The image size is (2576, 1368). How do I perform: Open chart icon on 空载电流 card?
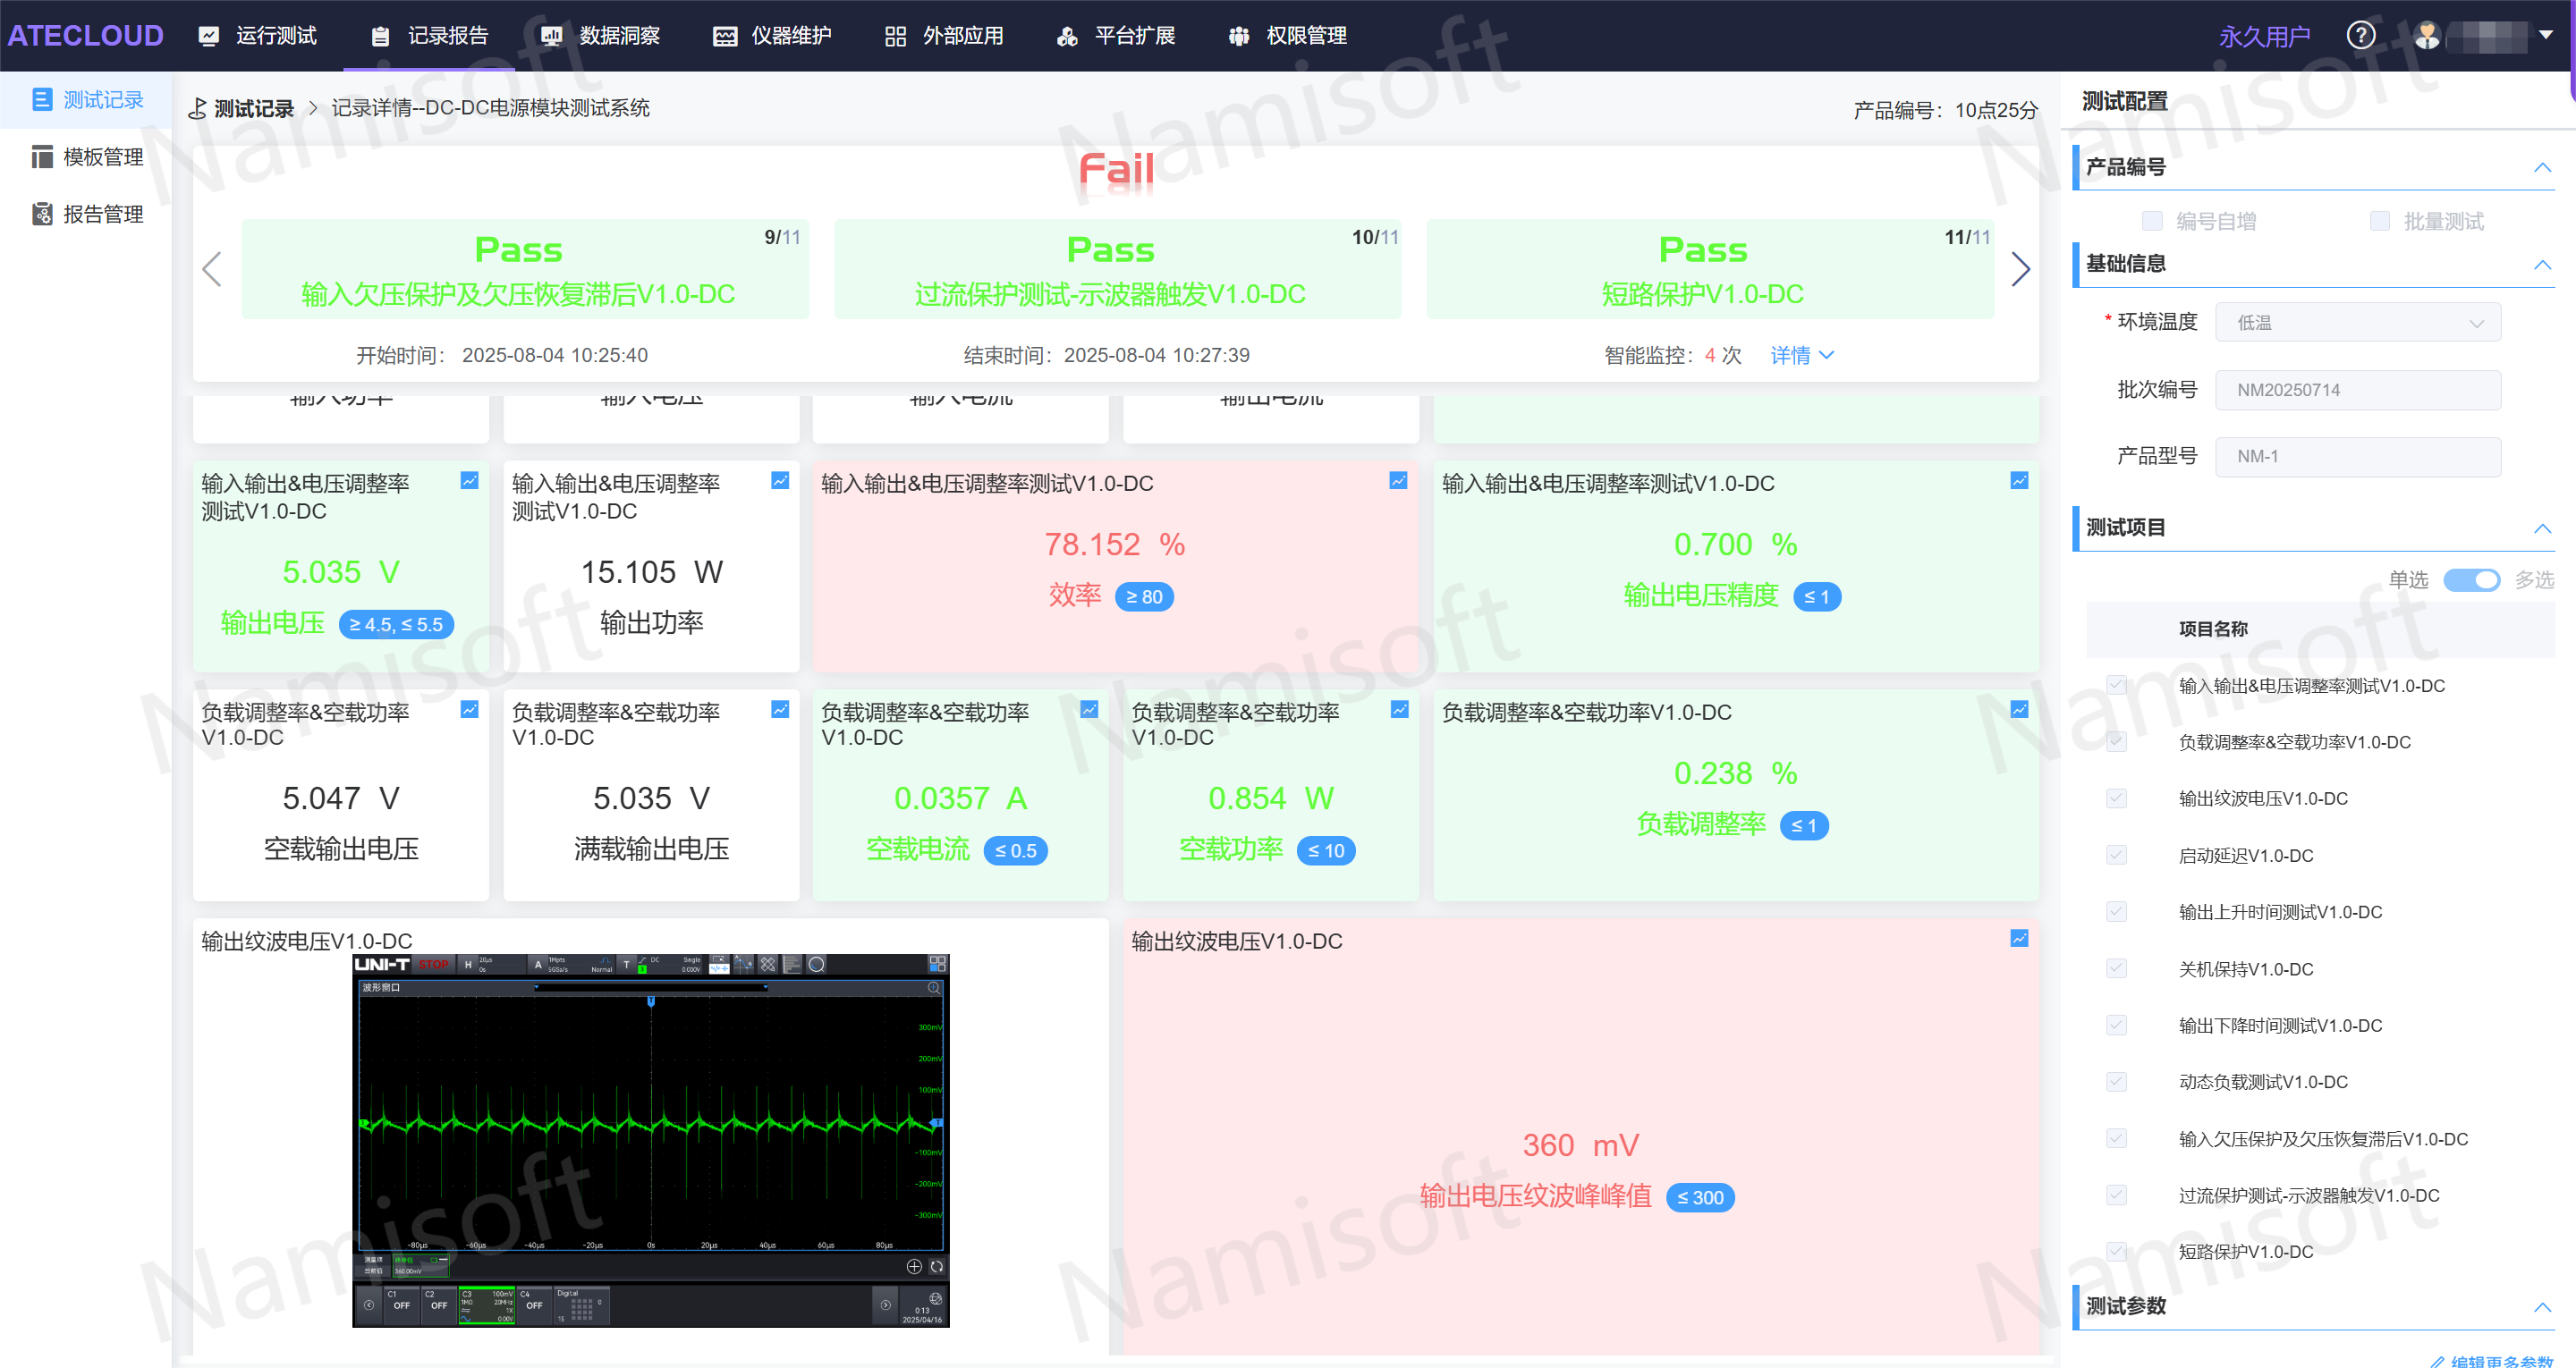pos(1089,710)
